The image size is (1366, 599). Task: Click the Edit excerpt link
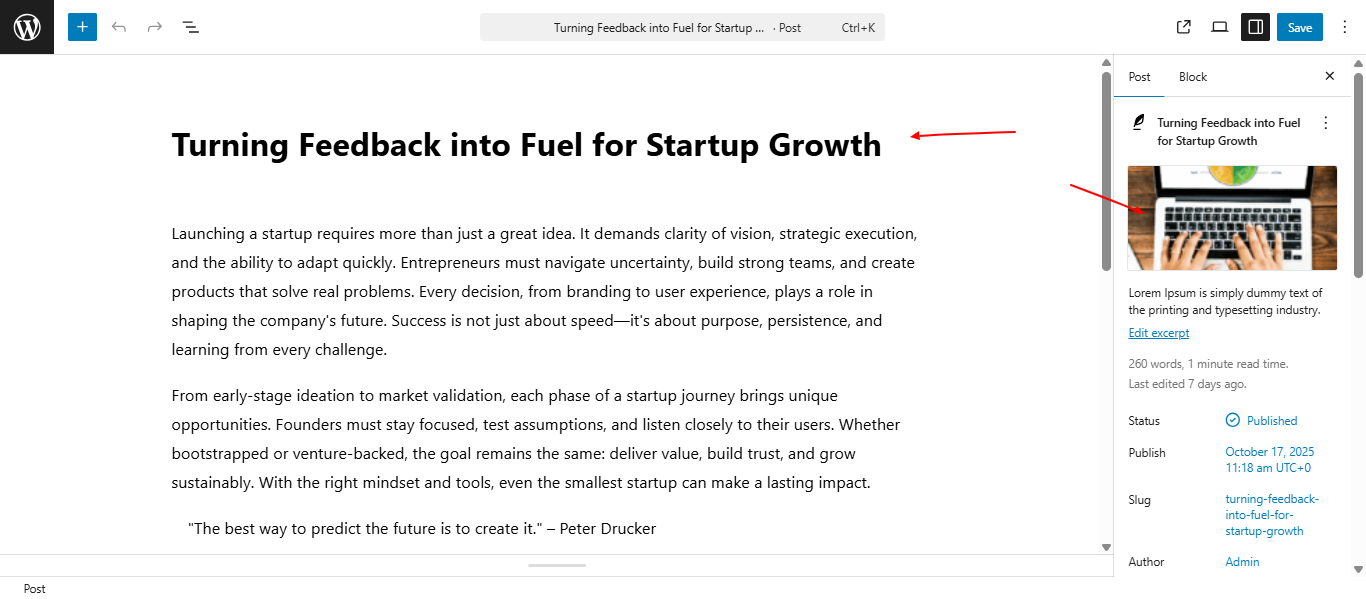(x=1158, y=333)
